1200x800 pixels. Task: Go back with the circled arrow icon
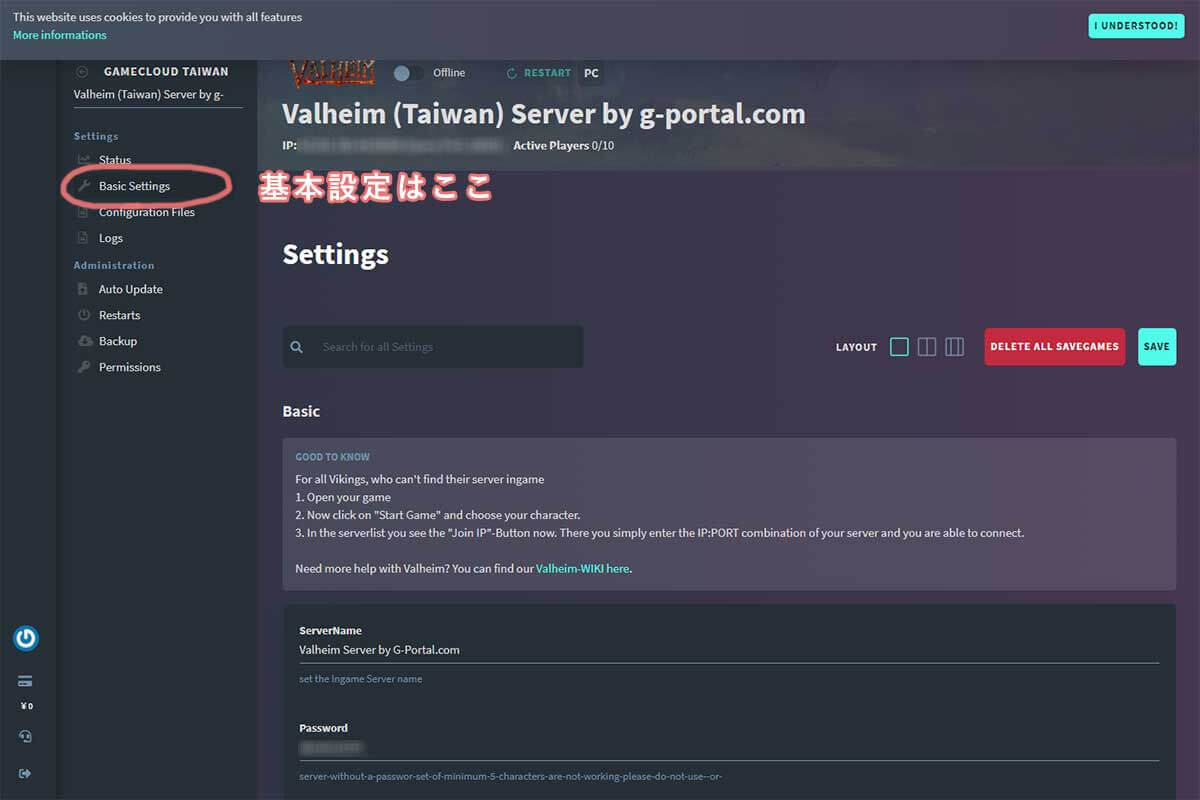click(x=82, y=72)
